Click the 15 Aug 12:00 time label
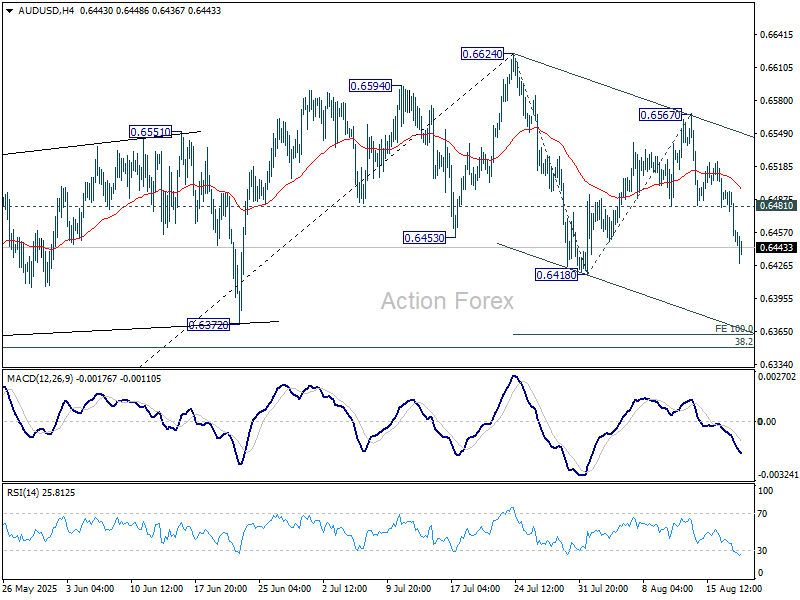 pyautogui.click(x=734, y=588)
